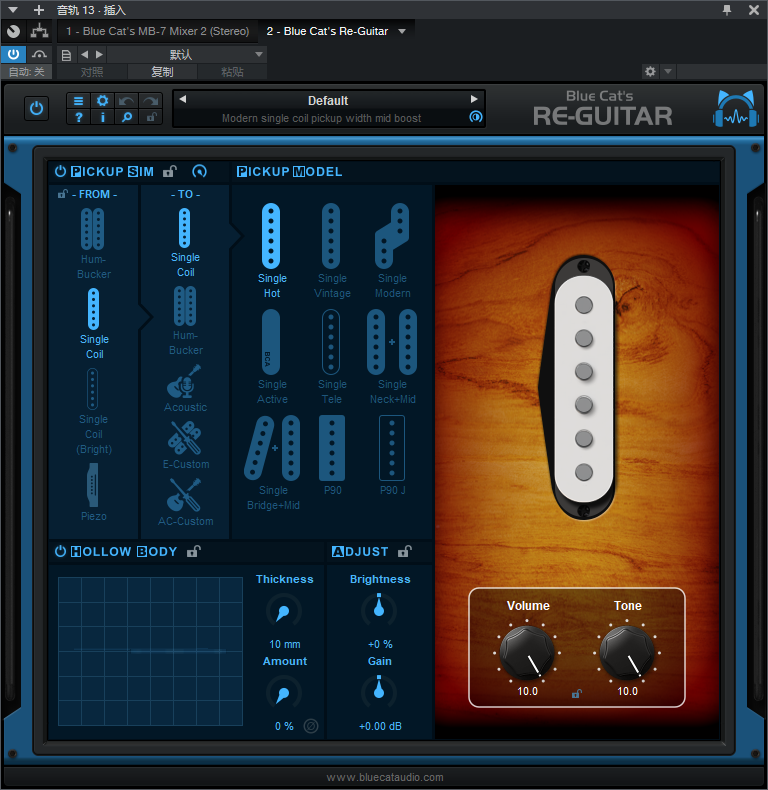Click the Gain knob
Image resolution: width=768 pixels, height=790 pixels.
(x=379, y=691)
